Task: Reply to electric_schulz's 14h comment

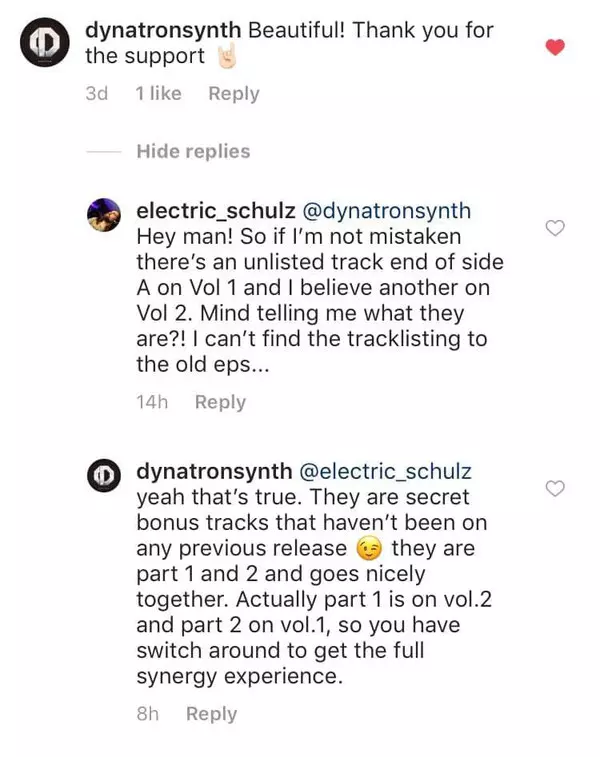Action: point(220,402)
